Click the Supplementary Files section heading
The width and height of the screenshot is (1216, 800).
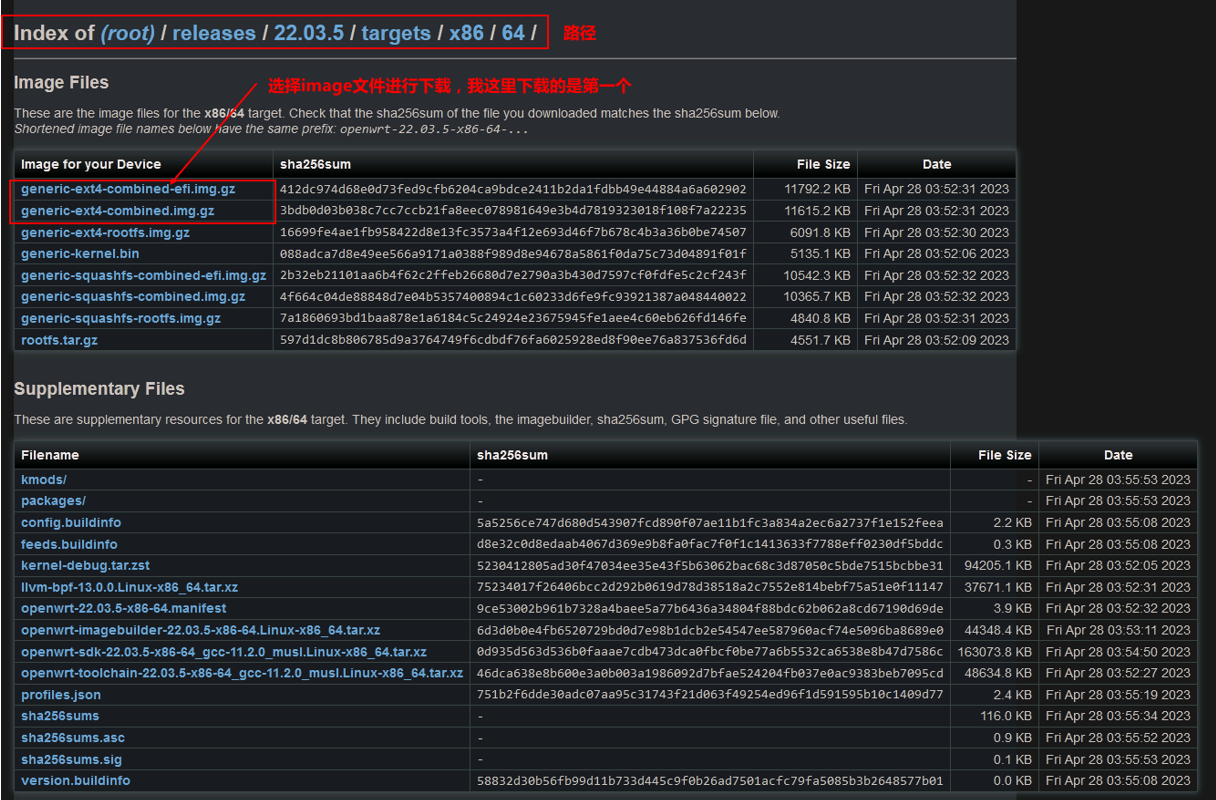(x=99, y=389)
